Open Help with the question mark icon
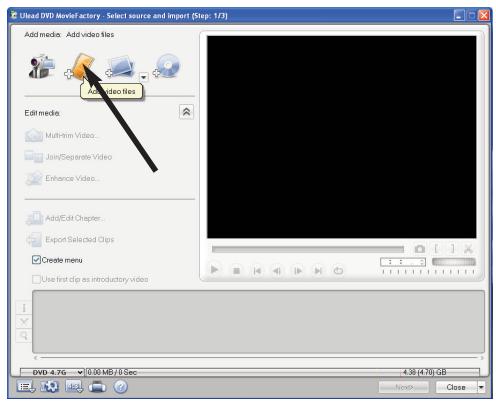 point(120,387)
